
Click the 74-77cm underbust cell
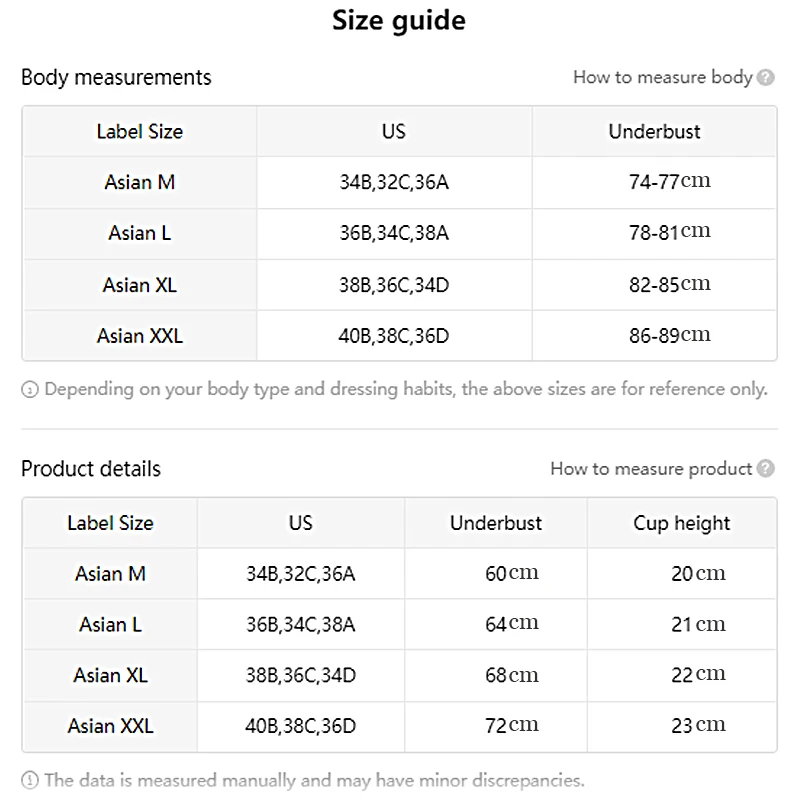[669, 182]
